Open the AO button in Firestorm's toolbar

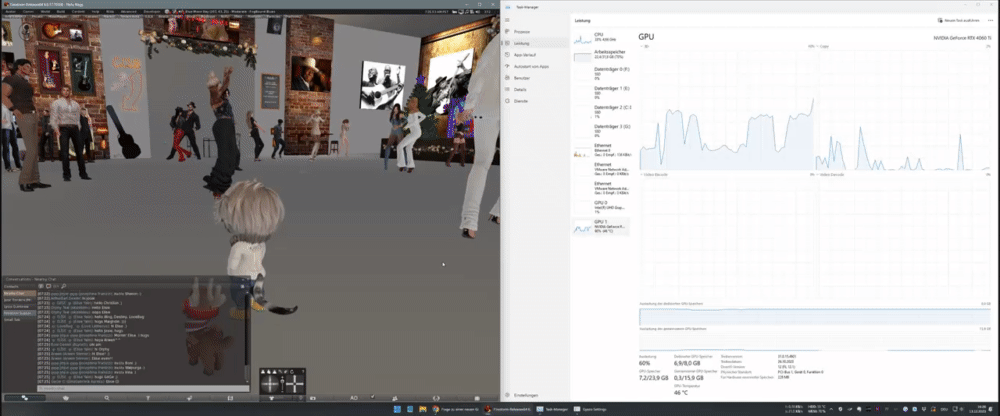point(354,397)
